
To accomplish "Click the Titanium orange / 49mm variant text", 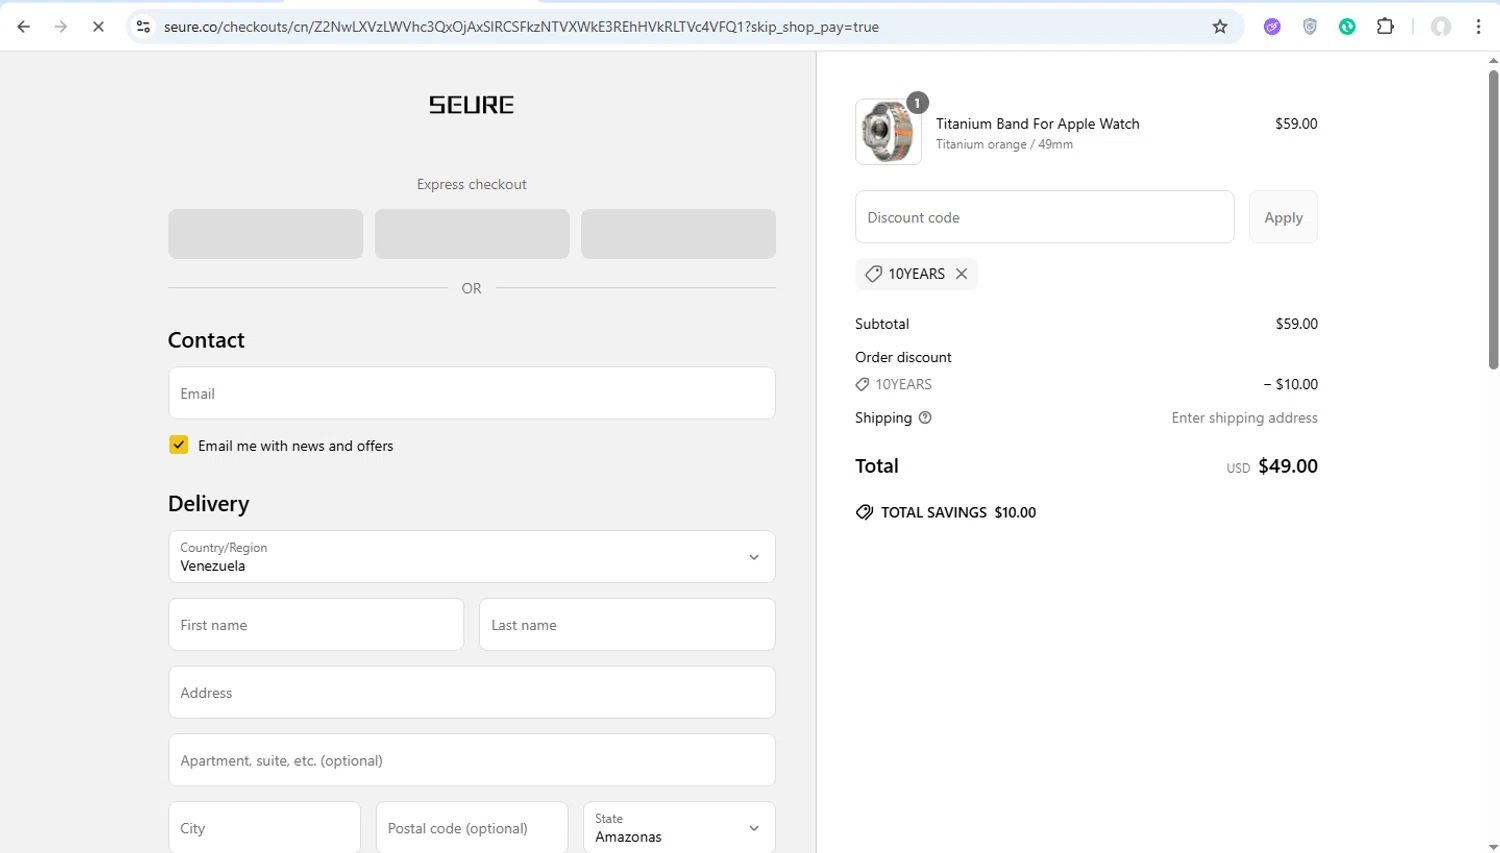I will click(1004, 145).
